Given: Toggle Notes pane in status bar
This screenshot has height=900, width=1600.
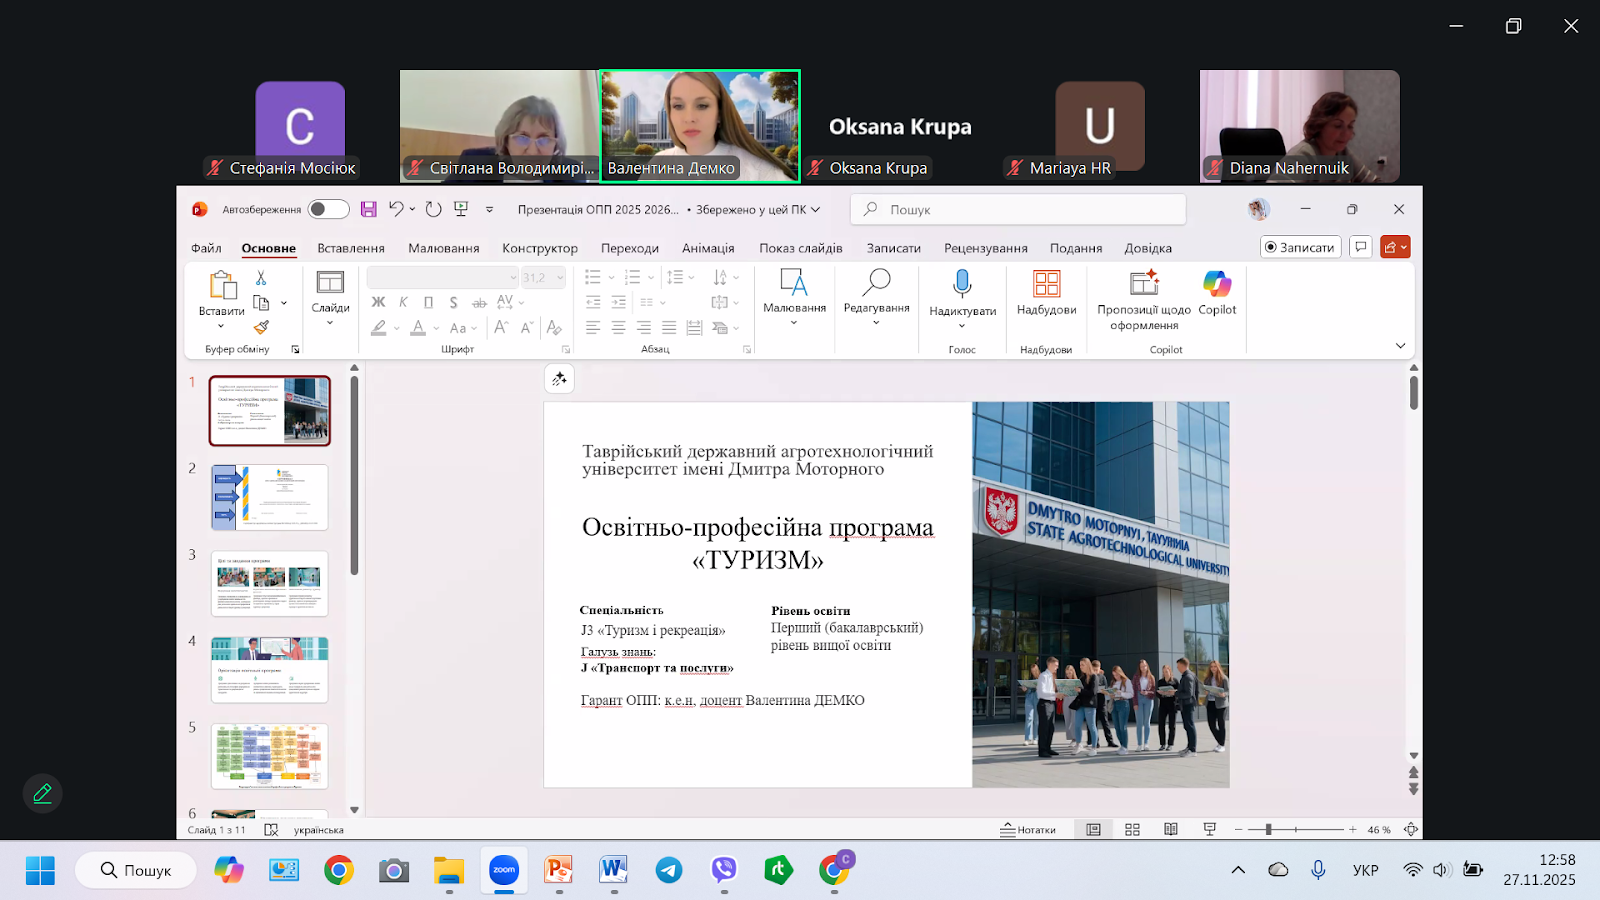Looking at the screenshot, I should pos(1028,830).
